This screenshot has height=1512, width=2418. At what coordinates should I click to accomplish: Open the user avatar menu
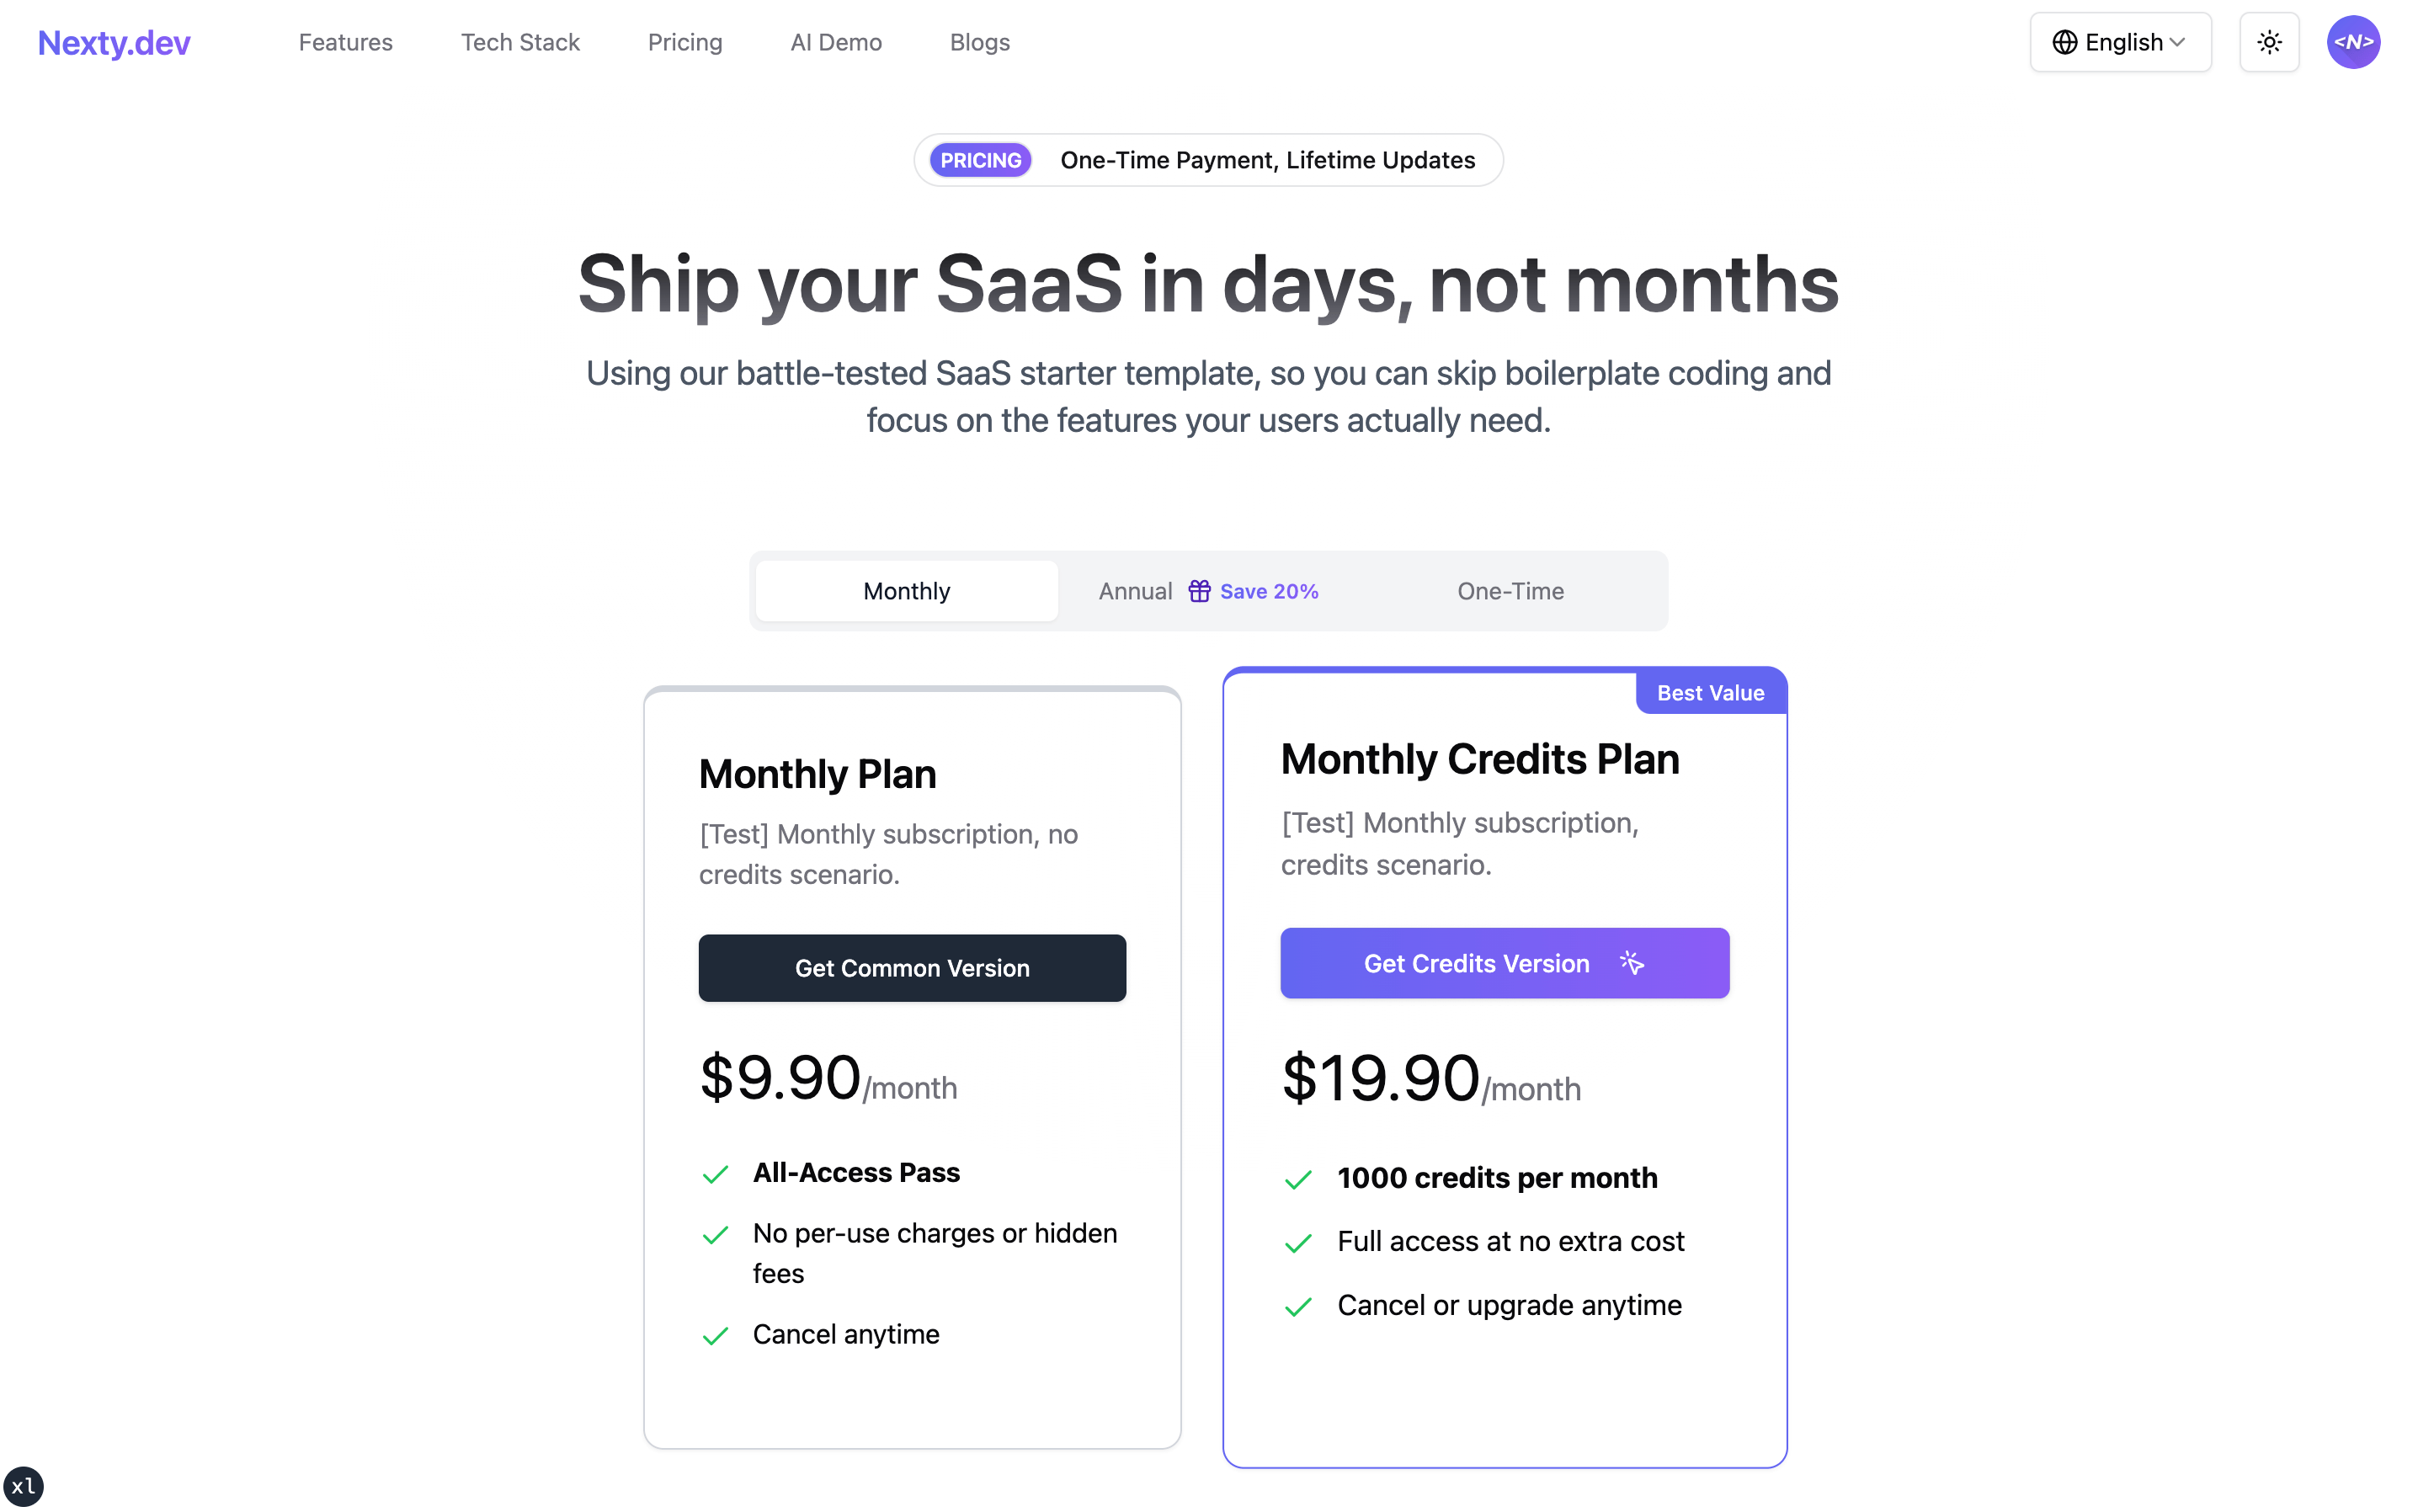2353,42
